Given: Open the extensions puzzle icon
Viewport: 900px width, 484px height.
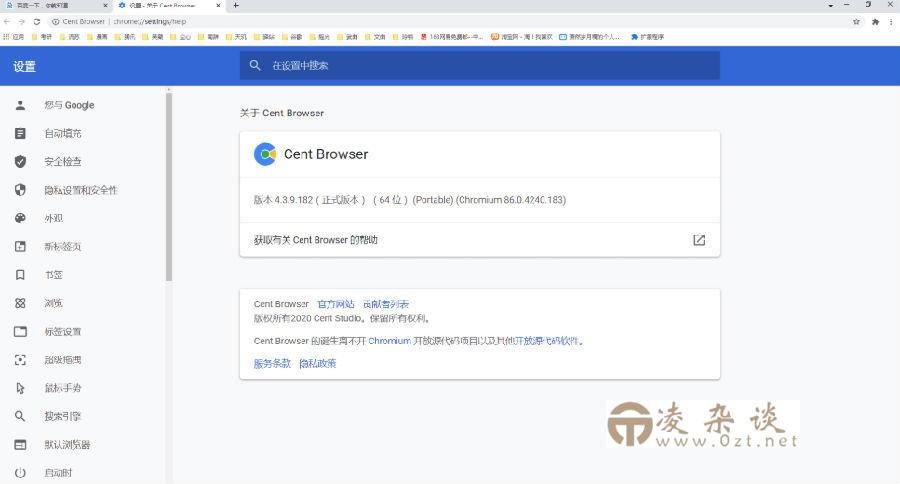Looking at the screenshot, I should 875,21.
